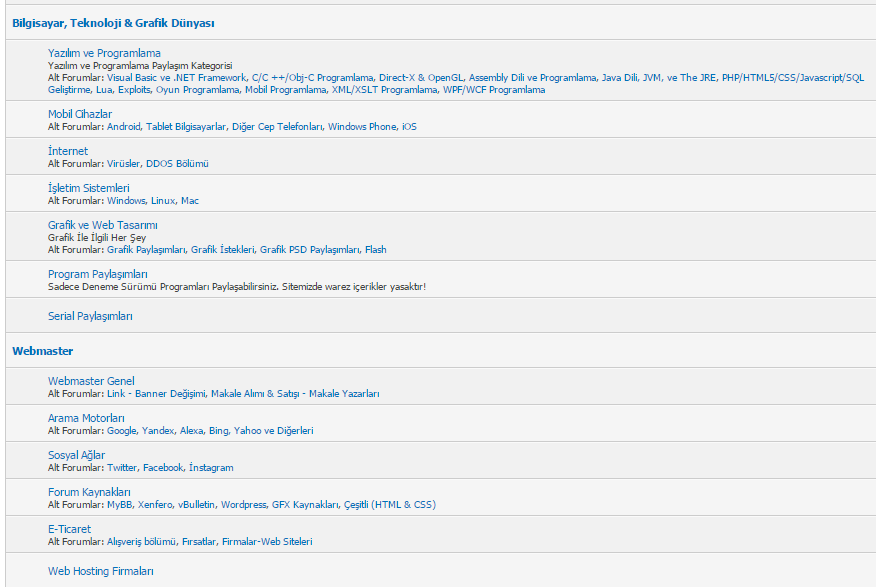Open Diğer Cep Telefonları subforum

(277, 127)
